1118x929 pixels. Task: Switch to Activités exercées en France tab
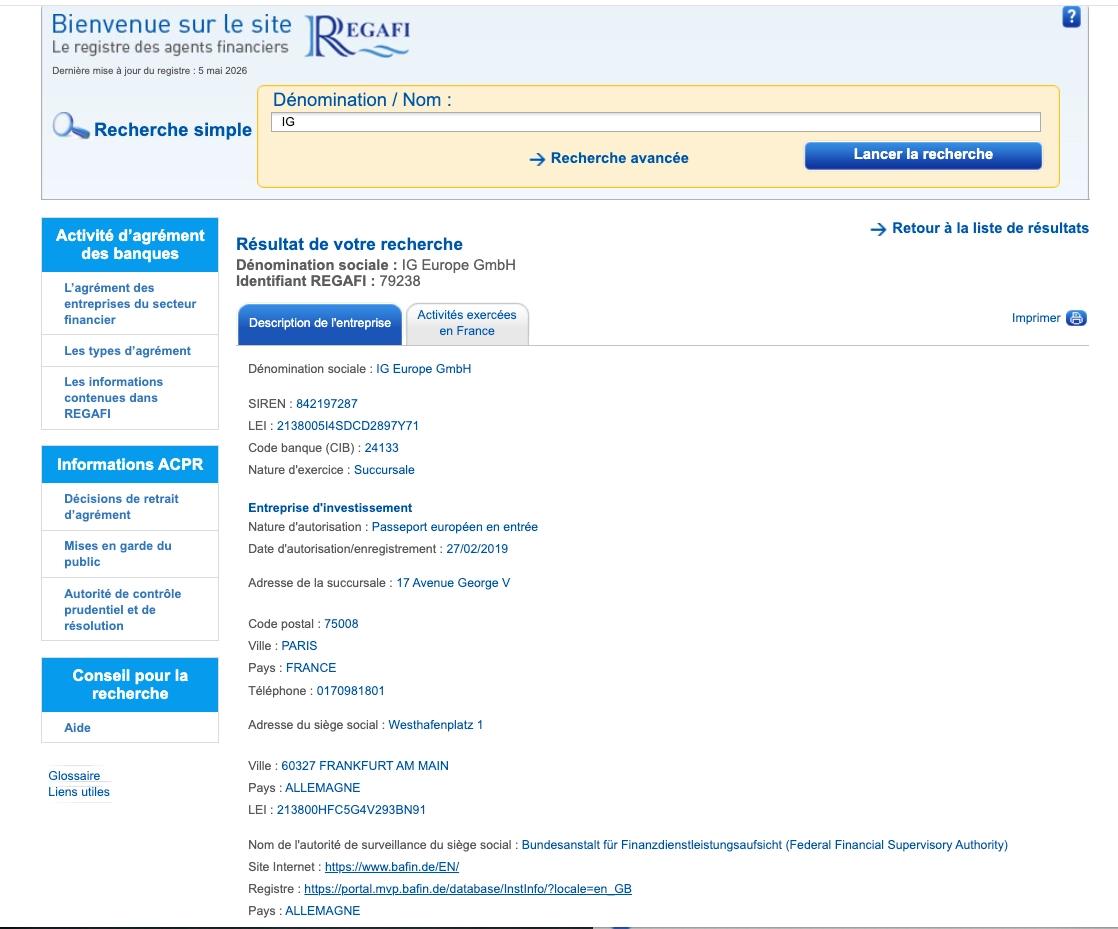tap(467, 323)
